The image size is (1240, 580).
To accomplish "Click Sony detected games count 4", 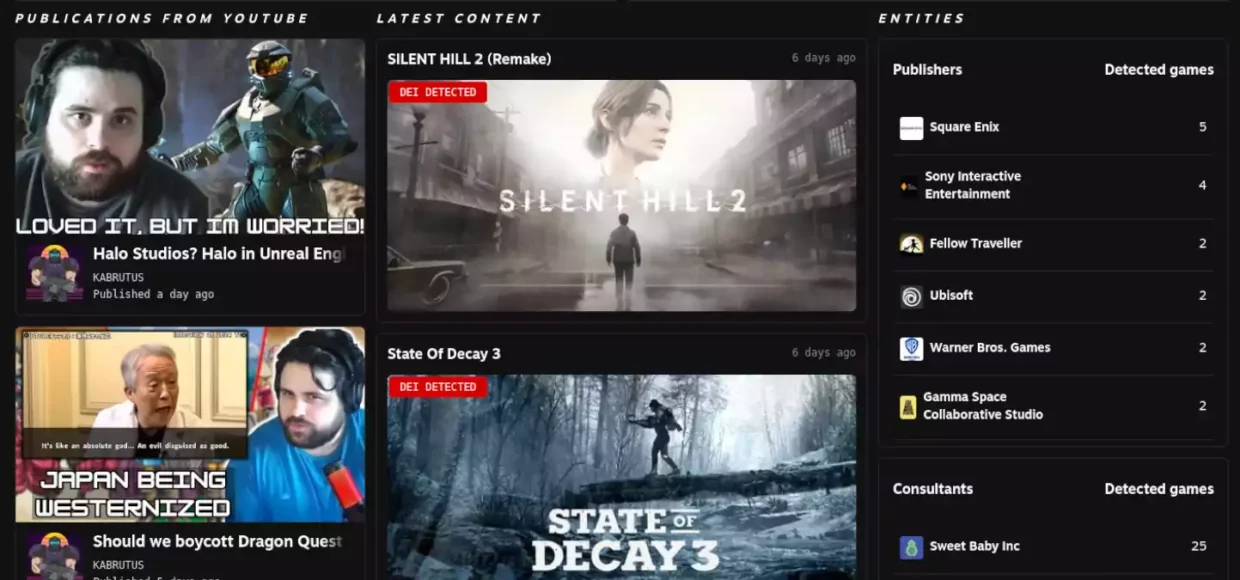I will coord(1203,185).
